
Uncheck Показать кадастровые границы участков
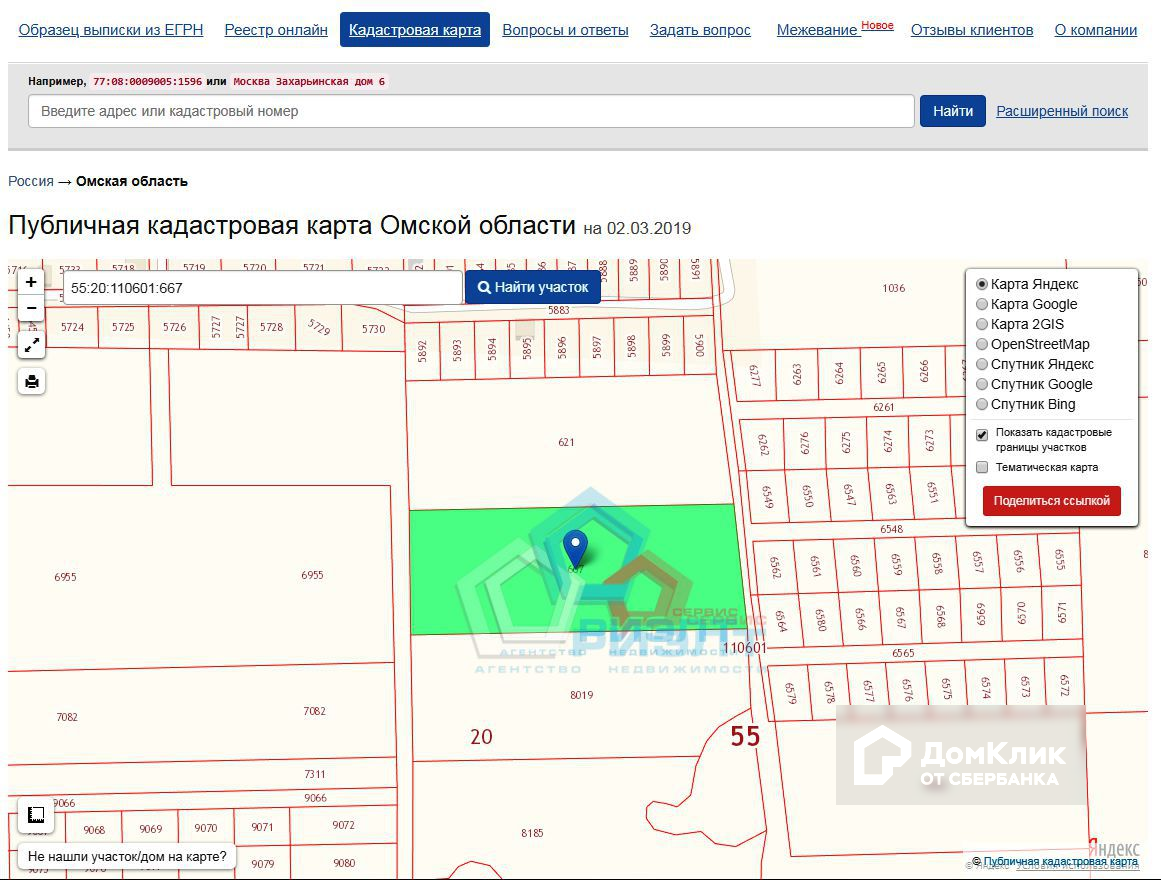pyautogui.click(x=982, y=435)
